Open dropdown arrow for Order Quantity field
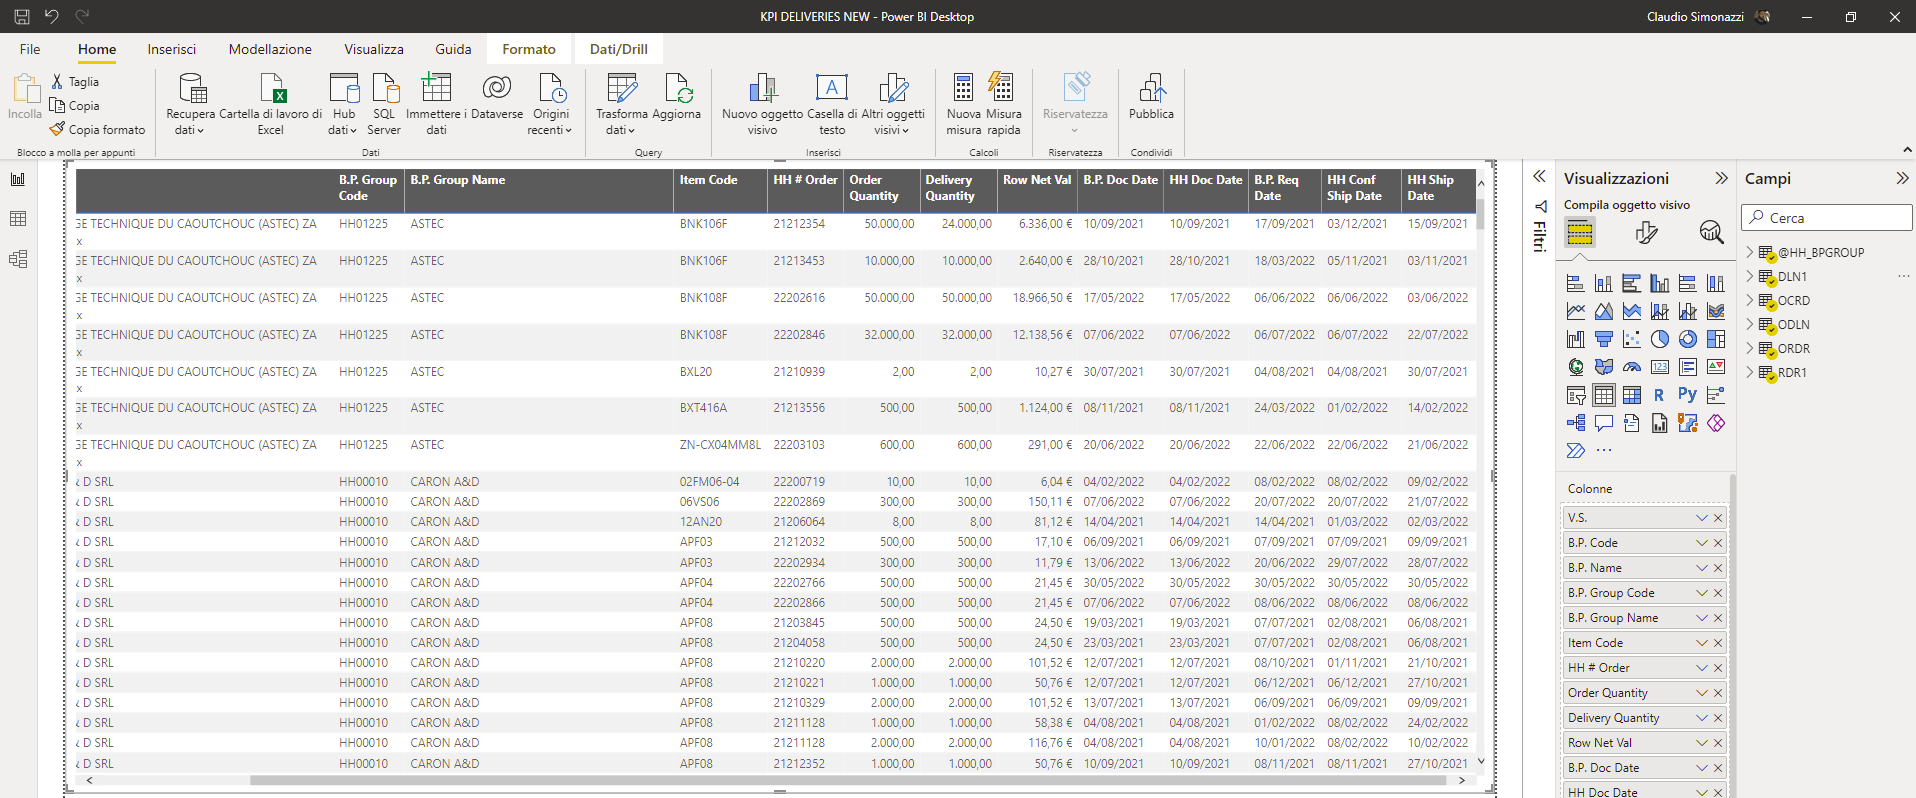This screenshot has height=798, width=1916. coord(1701,693)
